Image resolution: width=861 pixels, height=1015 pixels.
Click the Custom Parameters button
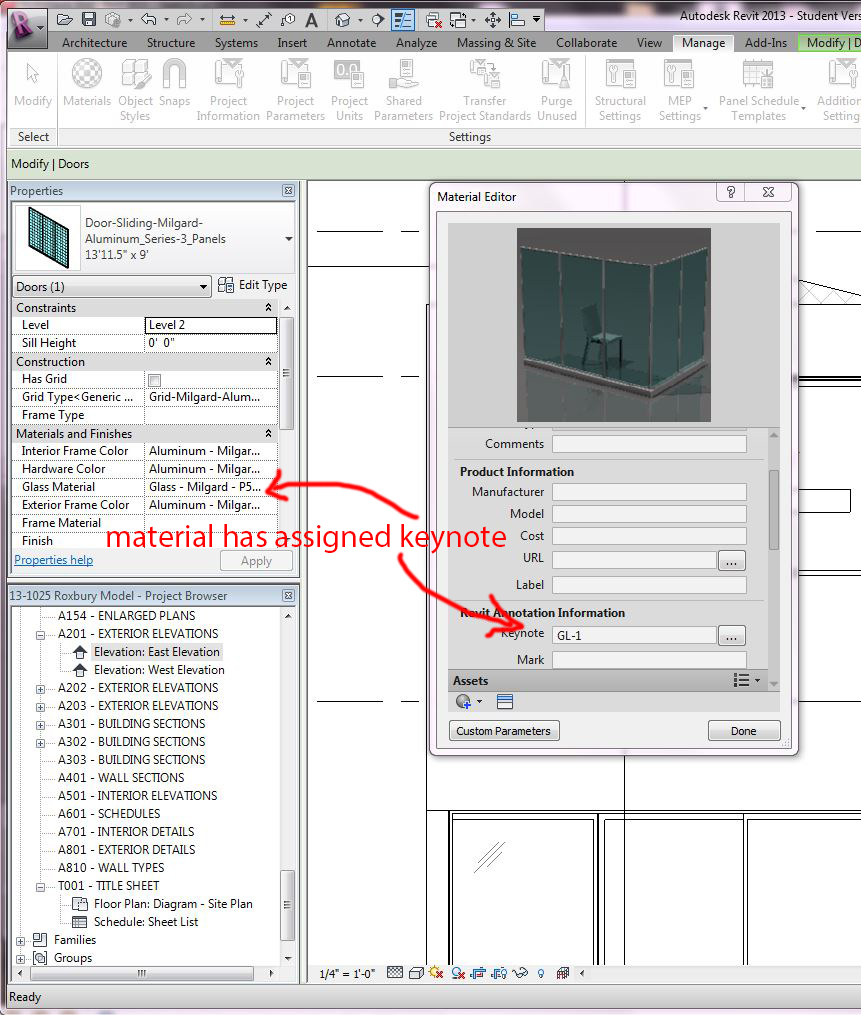coord(504,731)
